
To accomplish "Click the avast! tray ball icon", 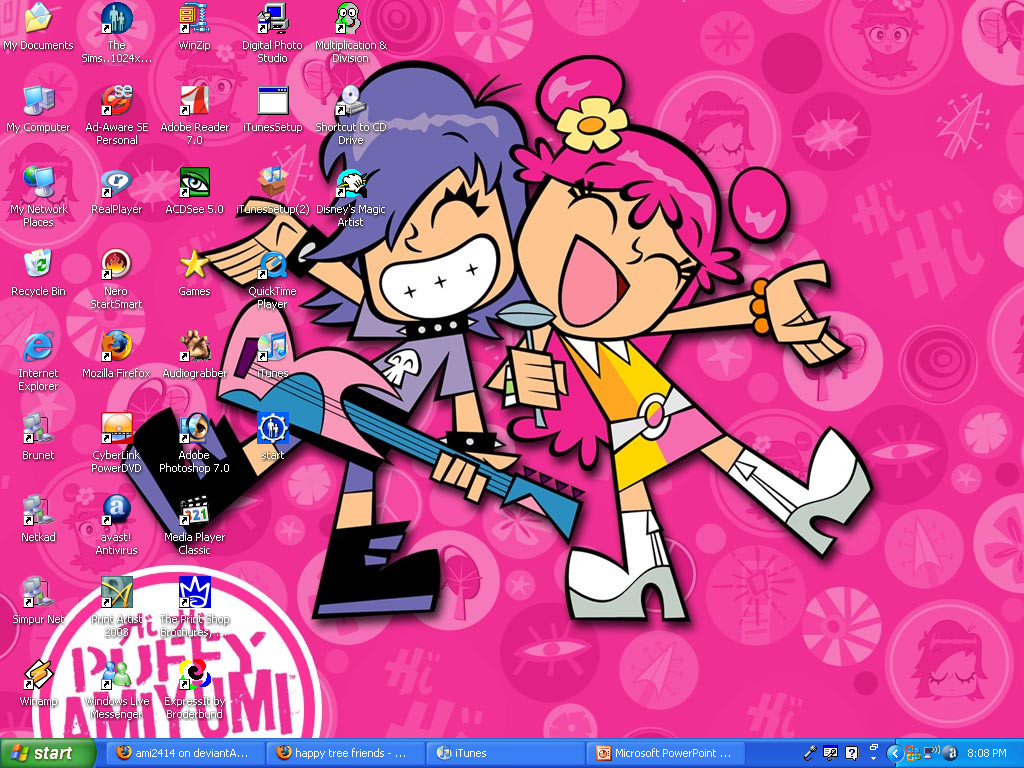I will 950,753.
